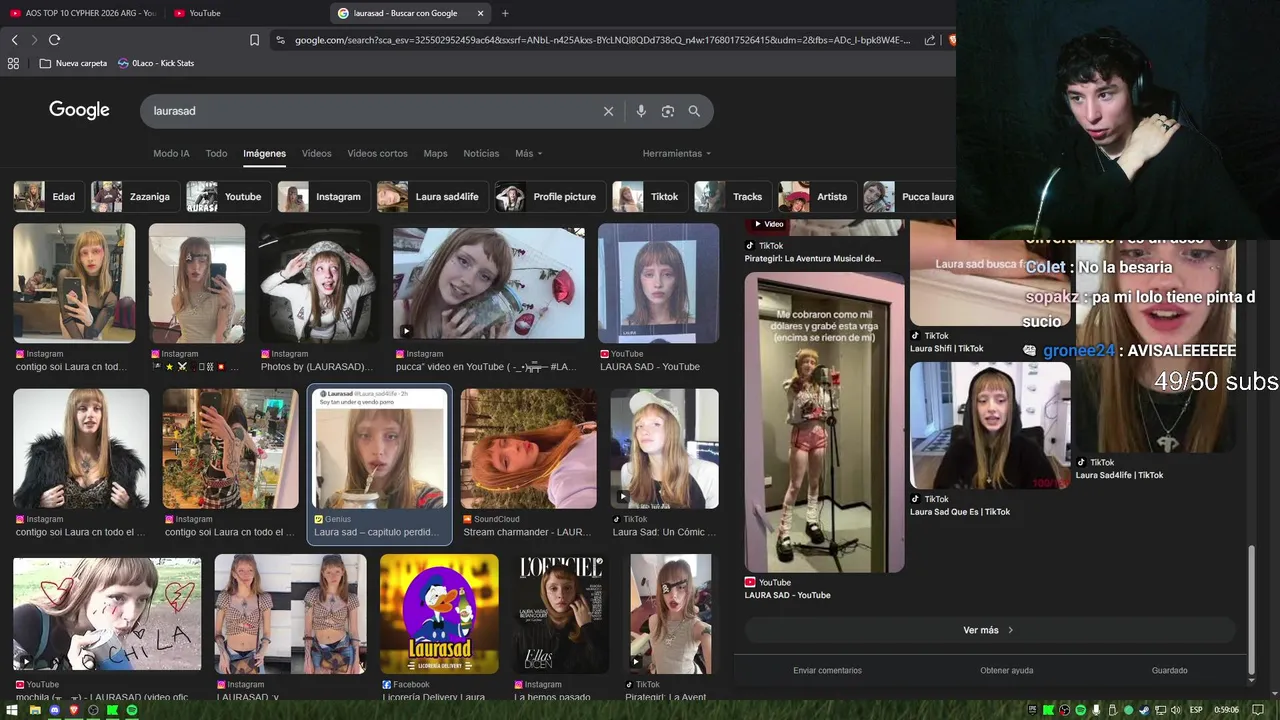Go forward with the browser forward arrow

[34, 40]
